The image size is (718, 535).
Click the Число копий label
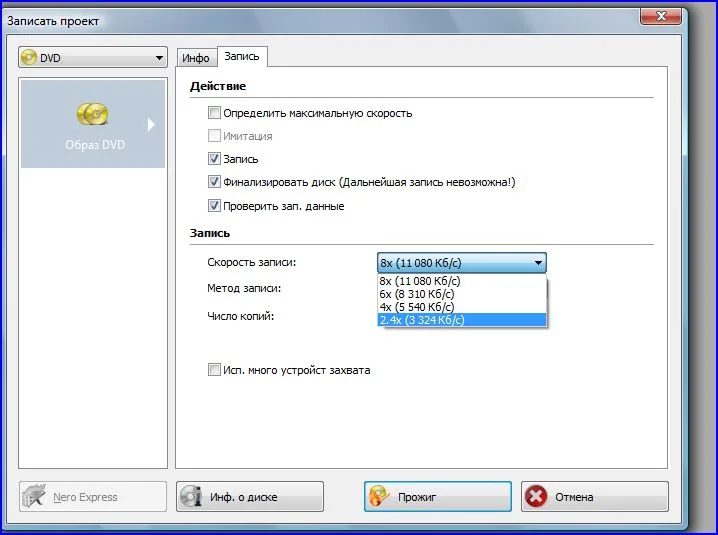[x=240, y=316]
